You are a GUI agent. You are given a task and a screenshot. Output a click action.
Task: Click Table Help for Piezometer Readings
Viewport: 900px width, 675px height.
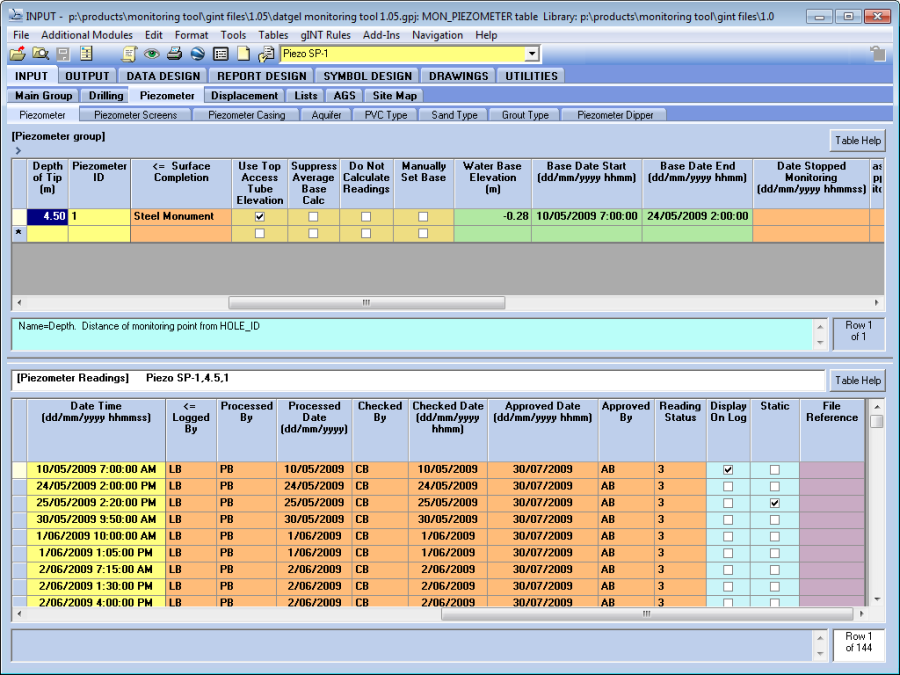click(857, 380)
